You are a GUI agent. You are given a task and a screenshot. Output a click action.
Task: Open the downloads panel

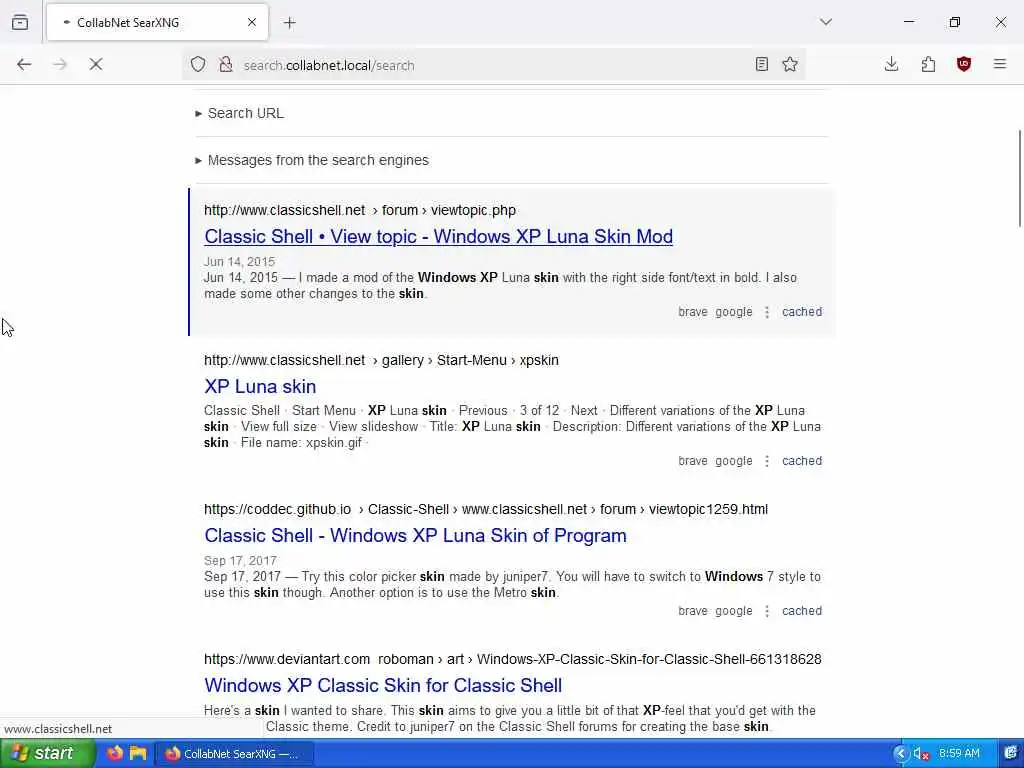pos(891,64)
